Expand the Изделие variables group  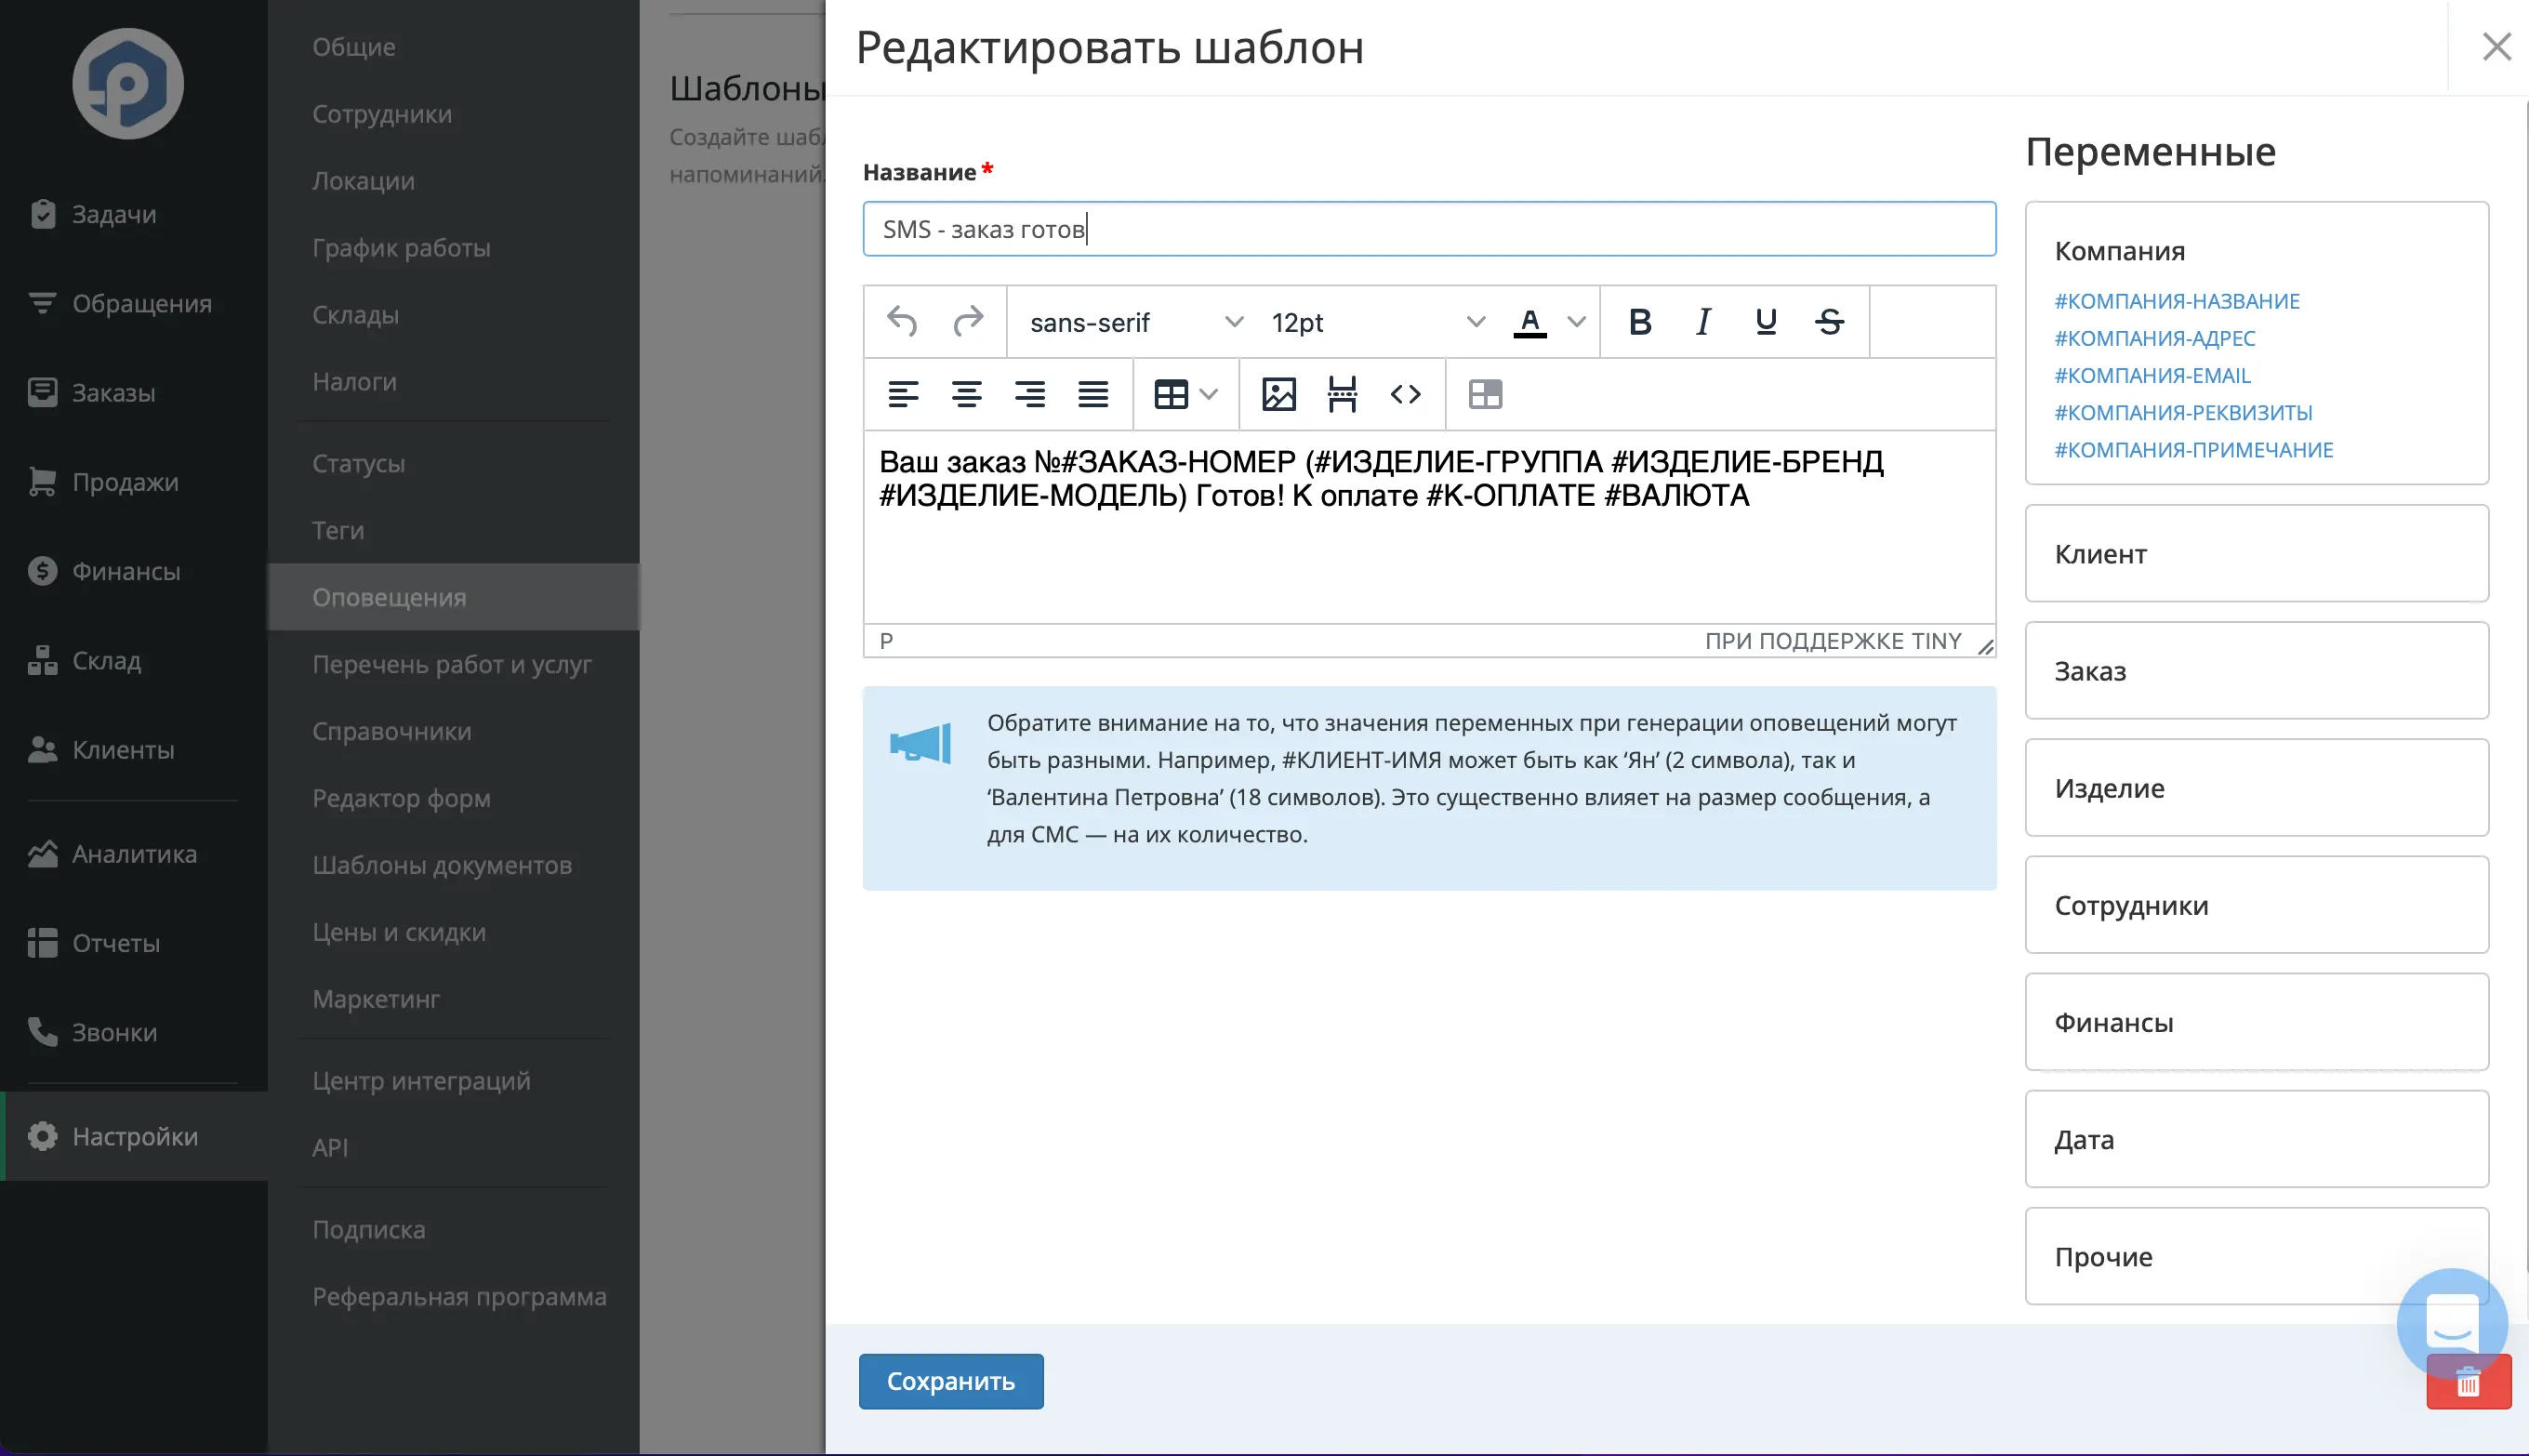coord(2256,788)
